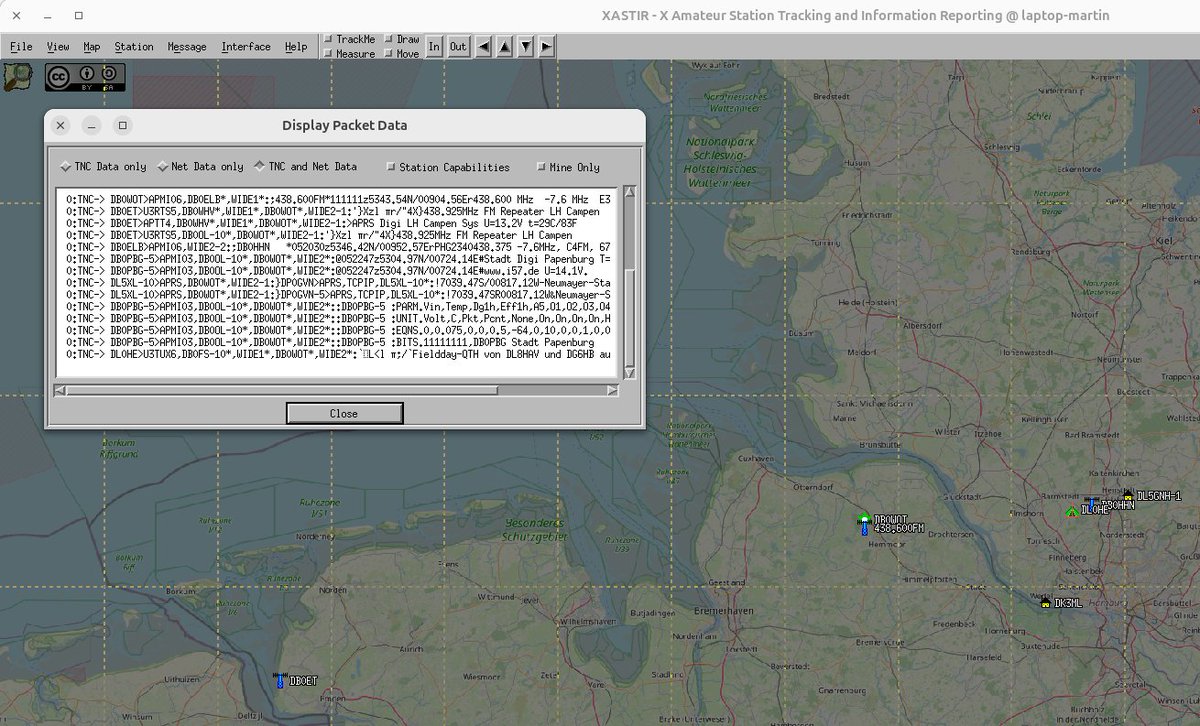The width and height of the screenshot is (1200, 726).
Task: Click the packet list vertical scrollbar
Action: tap(631, 280)
